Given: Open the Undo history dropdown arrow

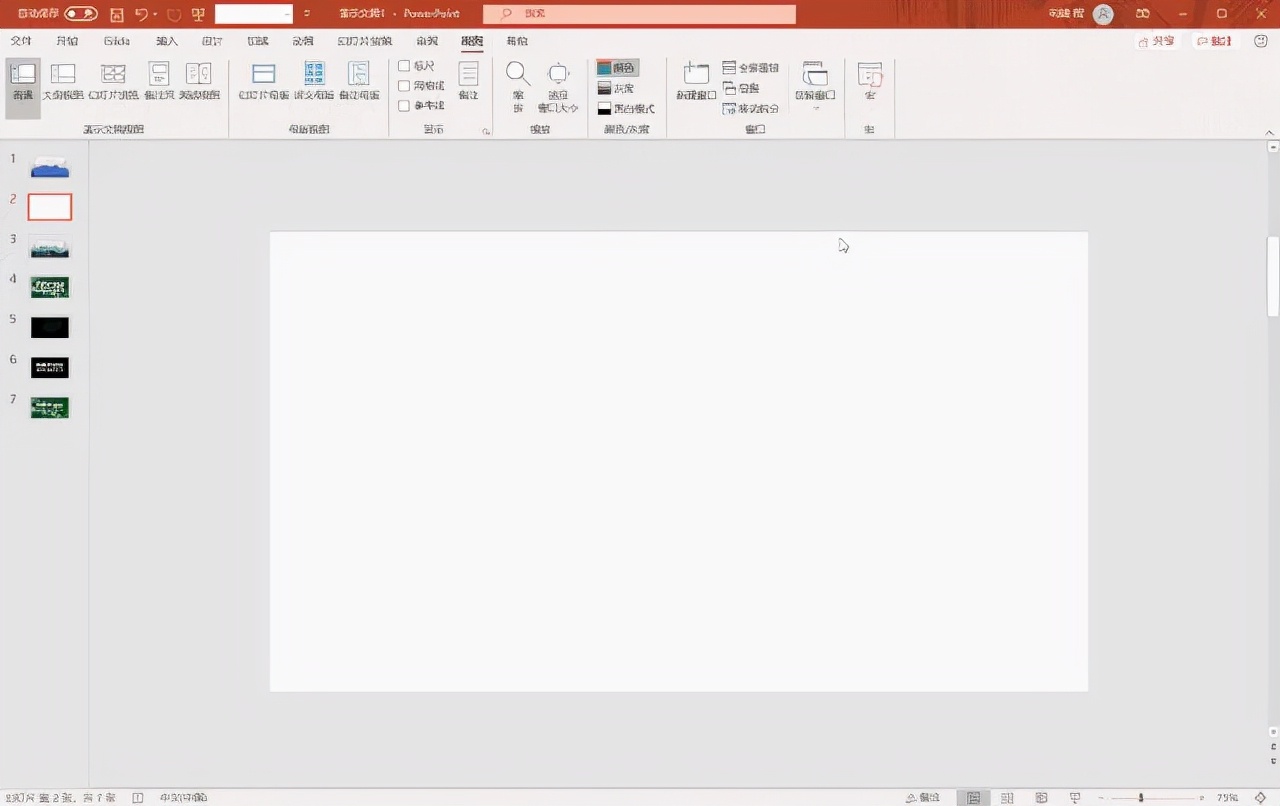Looking at the screenshot, I should click(155, 14).
